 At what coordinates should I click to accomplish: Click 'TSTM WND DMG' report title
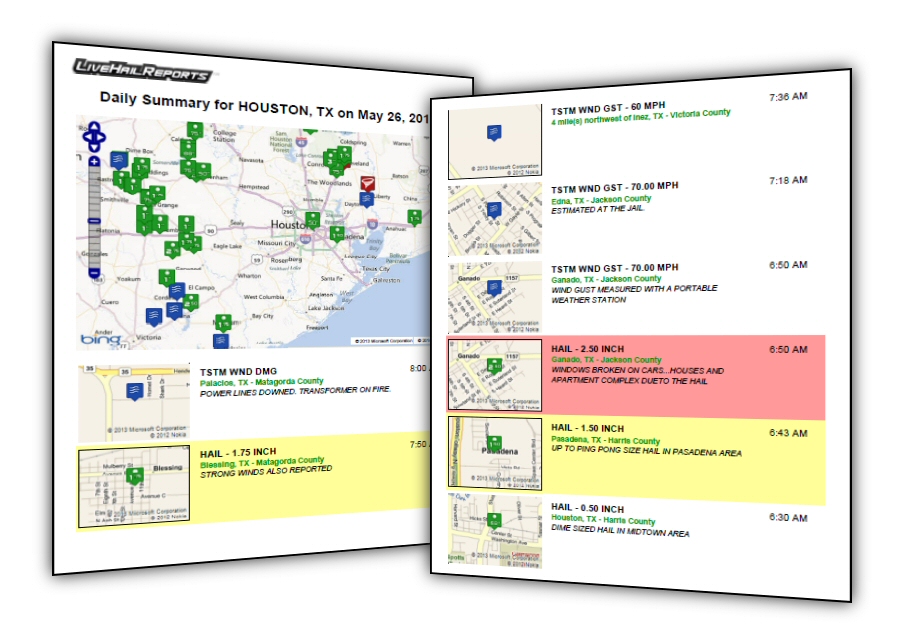(x=238, y=371)
